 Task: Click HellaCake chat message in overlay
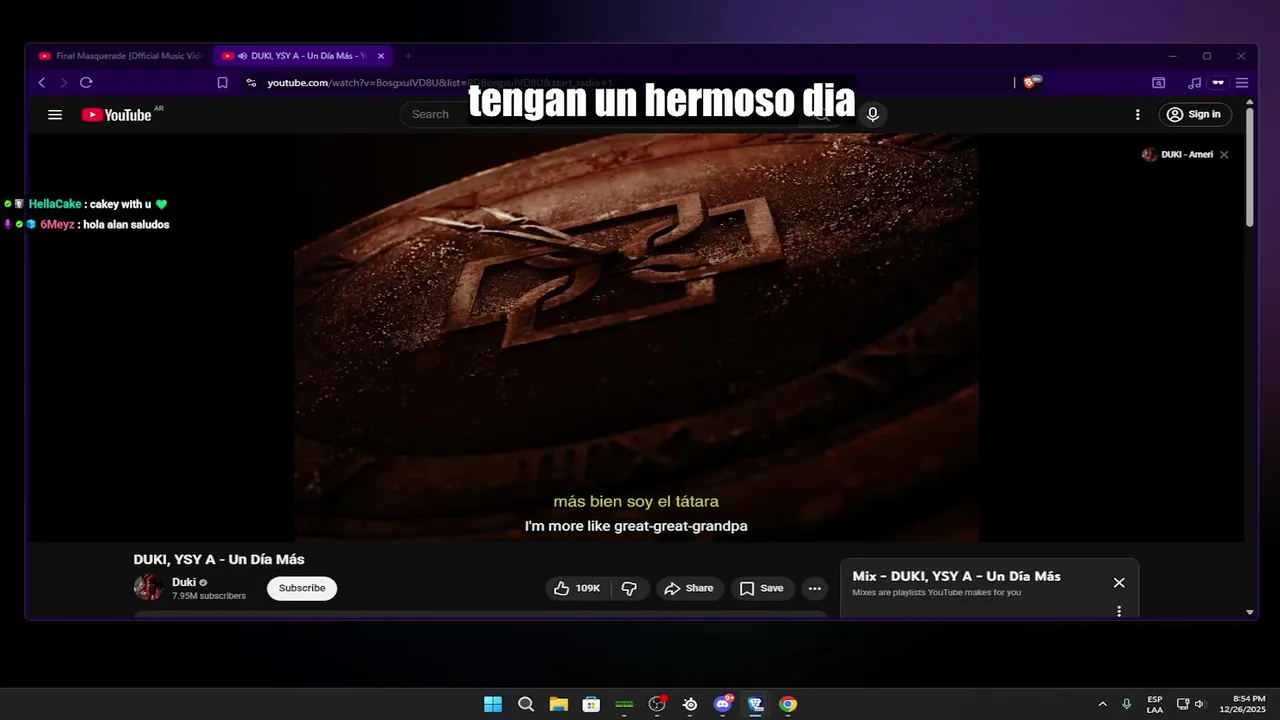(x=86, y=204)
